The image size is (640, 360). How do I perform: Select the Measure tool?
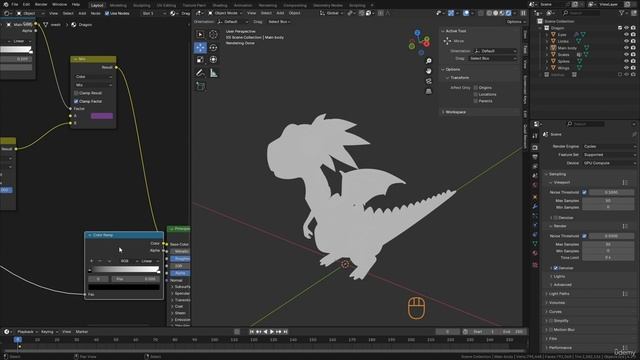(213, 73)
